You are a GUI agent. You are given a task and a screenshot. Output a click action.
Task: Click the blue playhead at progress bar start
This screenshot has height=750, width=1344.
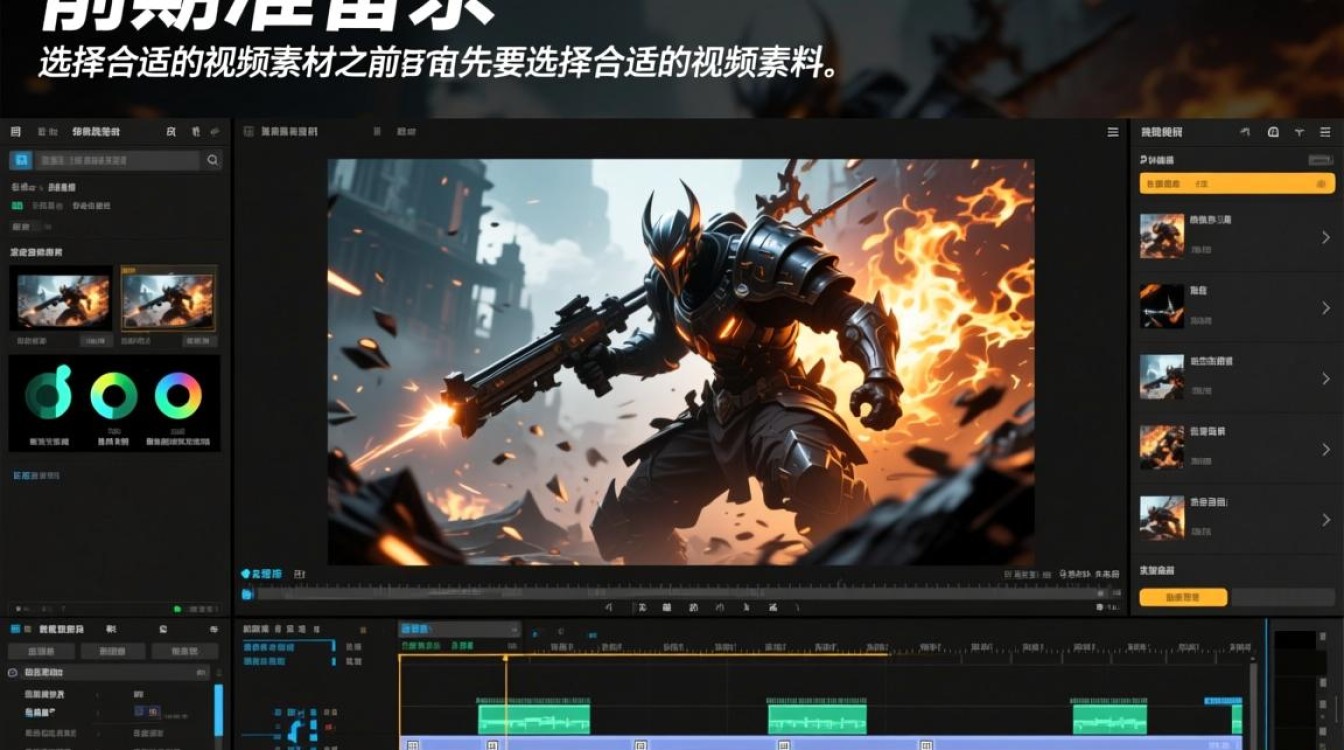coord(247,594)
